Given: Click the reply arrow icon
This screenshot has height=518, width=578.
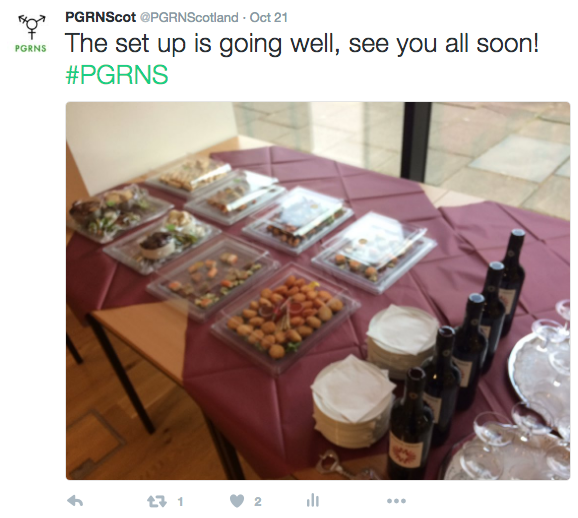Looking at the screenshot, I should click(75, 501).
